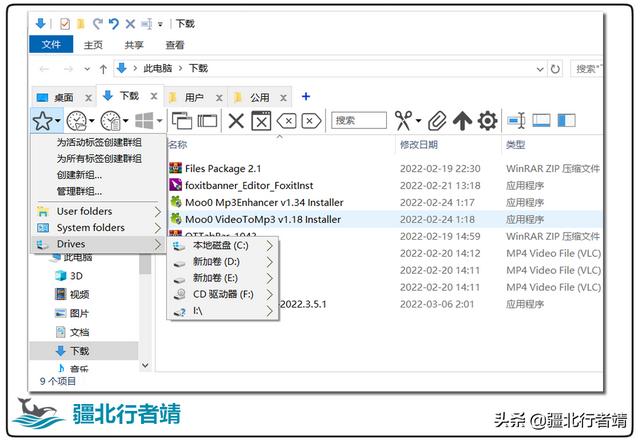Add a new tab with the plus button
640x441 pixels.
[306, 97]
